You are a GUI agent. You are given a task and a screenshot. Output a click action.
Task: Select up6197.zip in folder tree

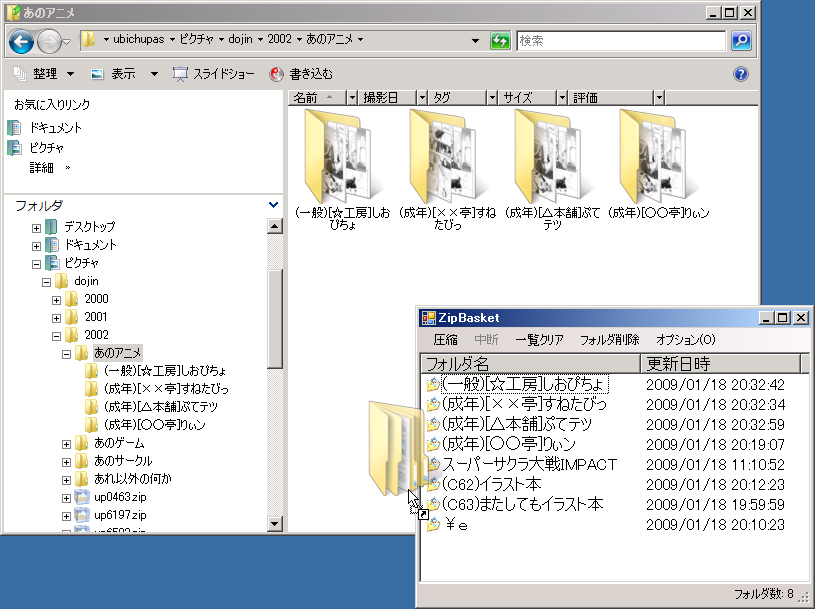[x=120, y=515]
